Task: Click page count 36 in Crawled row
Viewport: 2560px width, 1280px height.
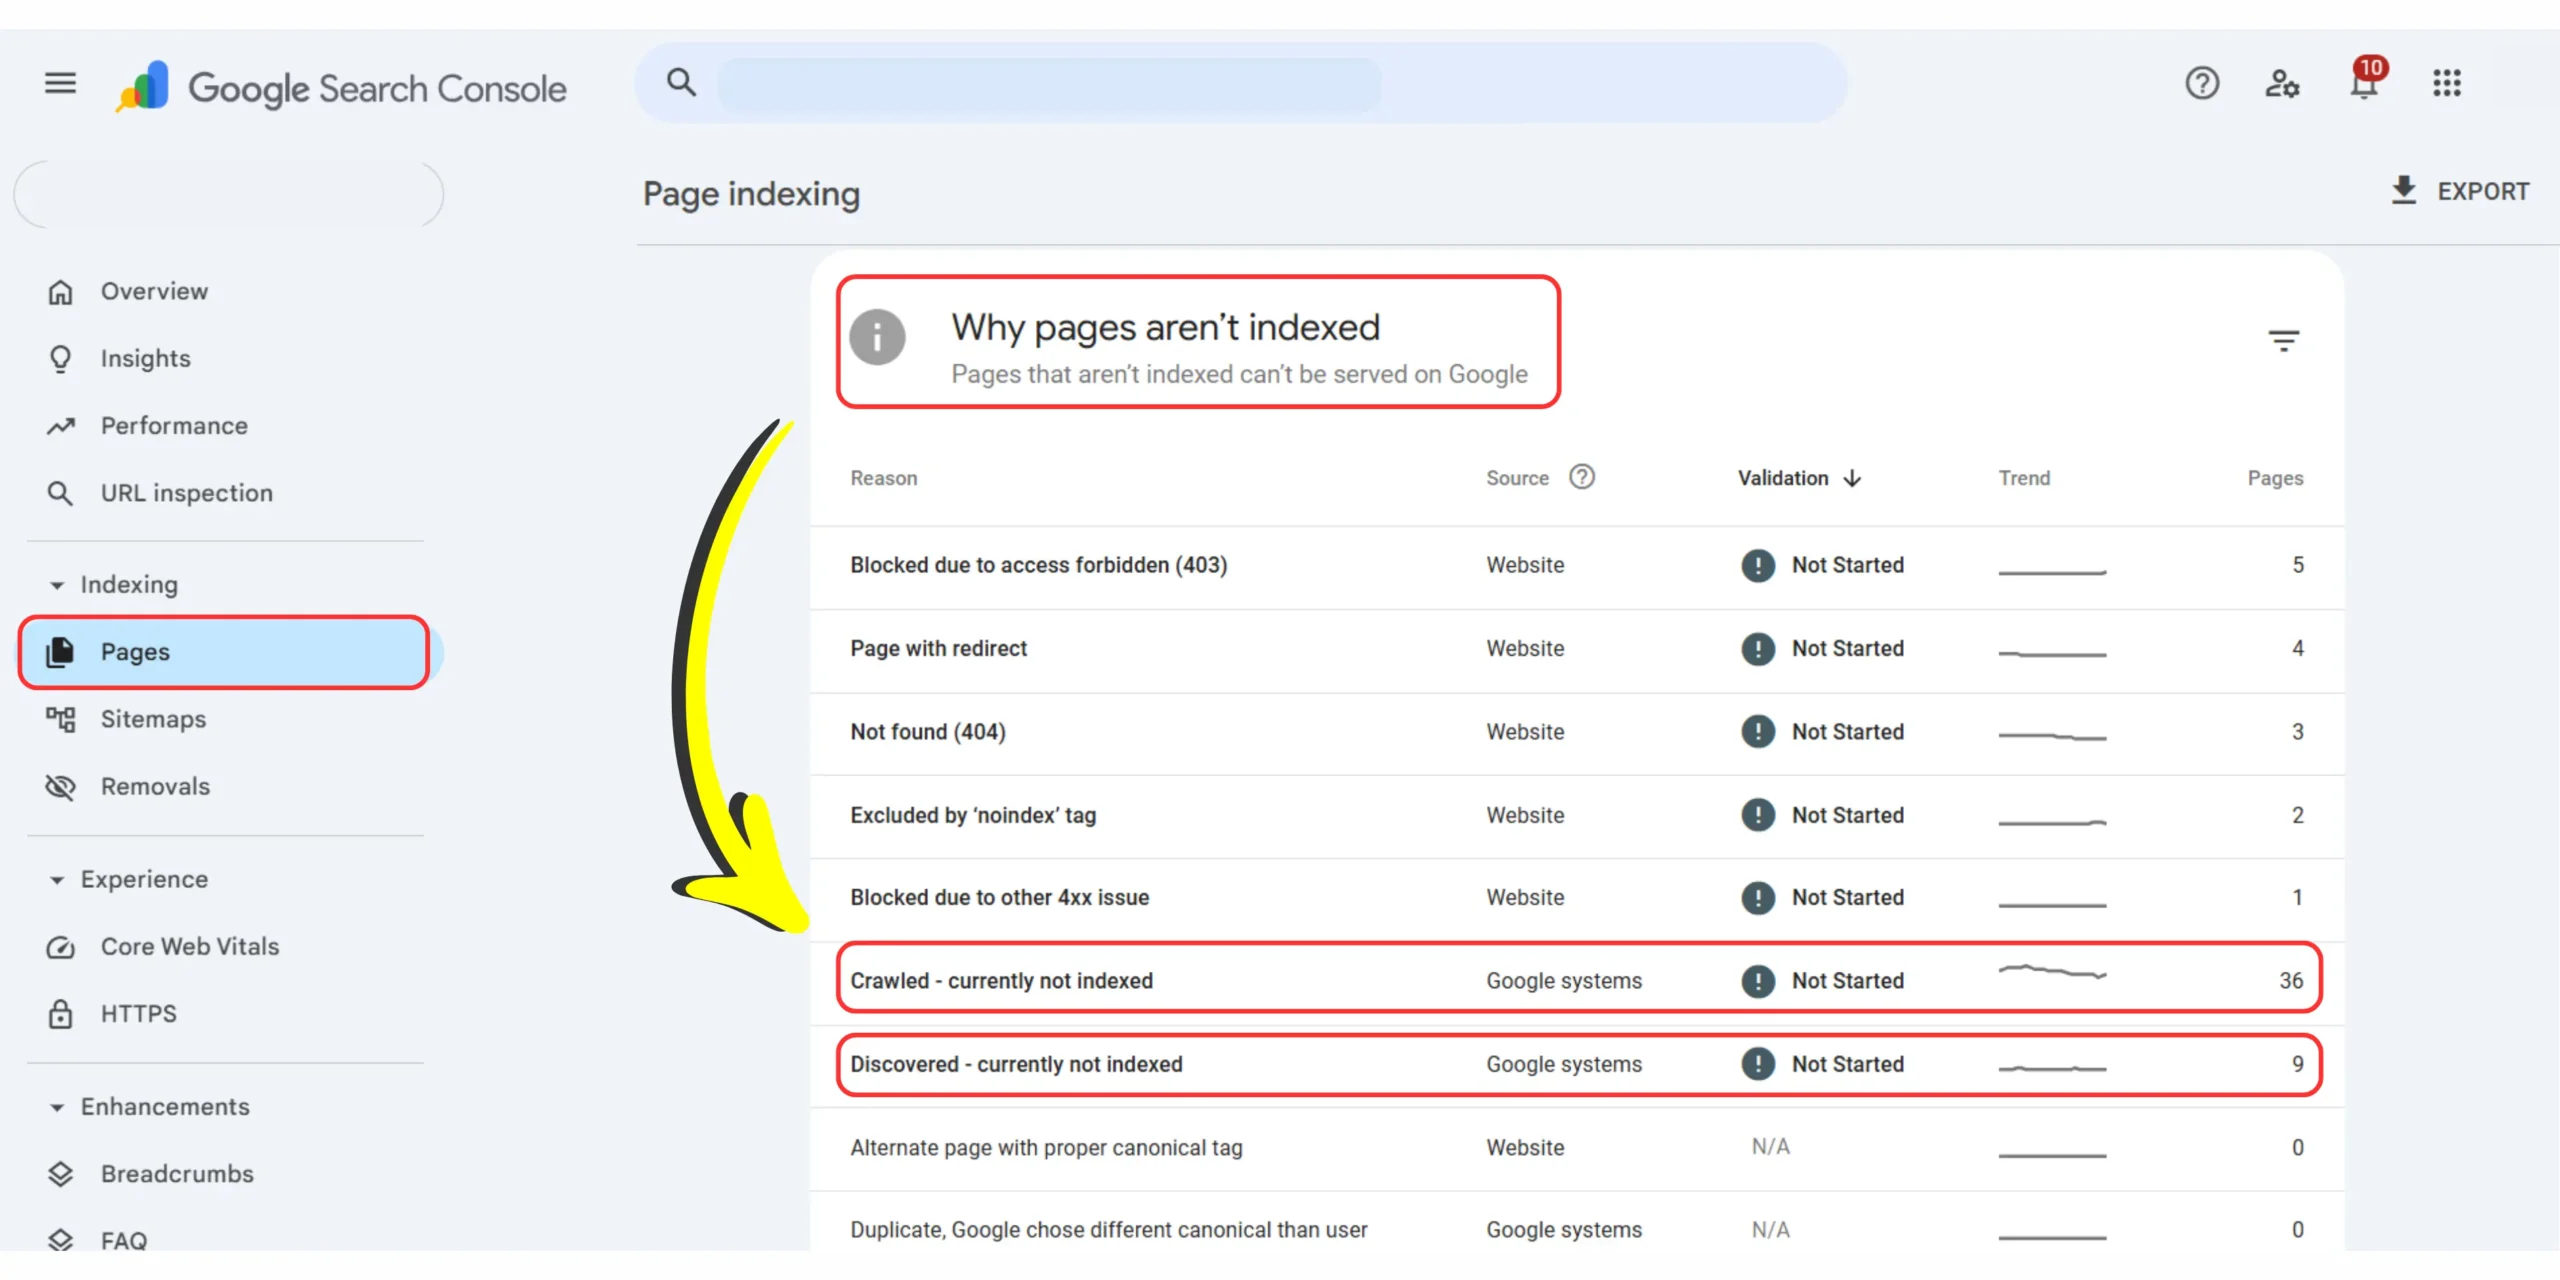Action: 2291,981
